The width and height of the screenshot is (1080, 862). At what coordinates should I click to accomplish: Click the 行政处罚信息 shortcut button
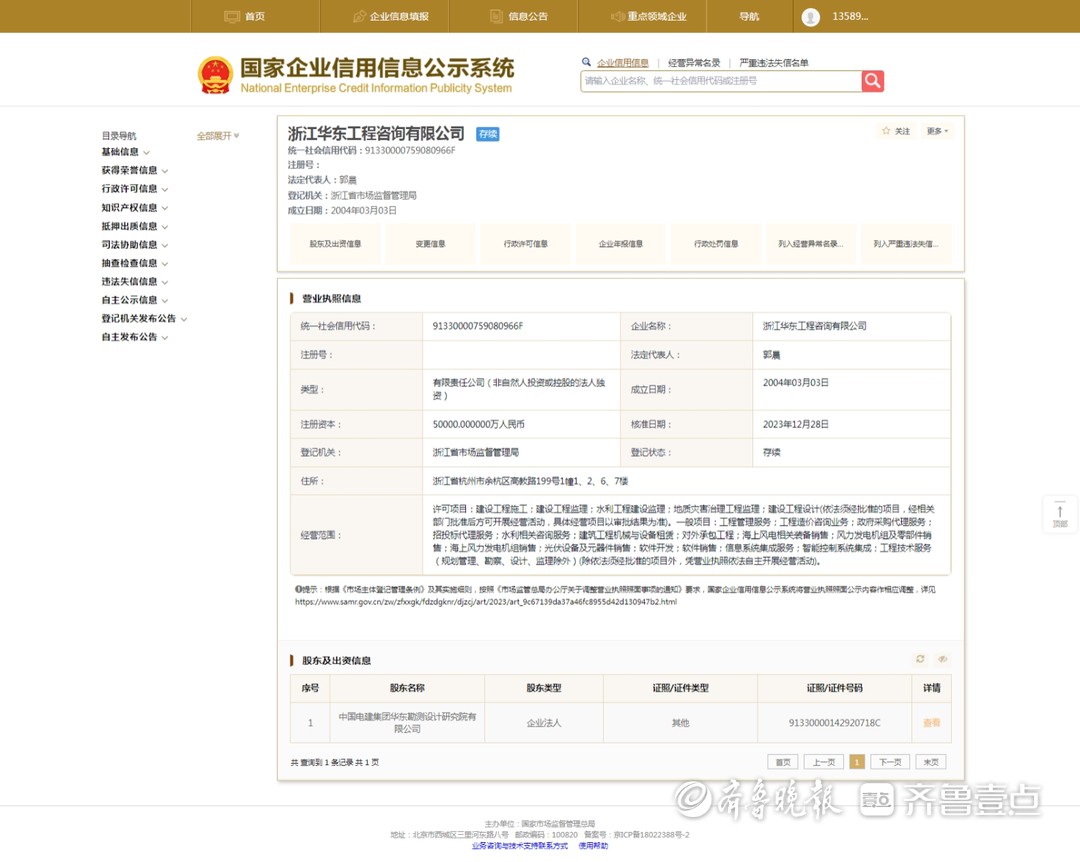(x=716, y=244)
